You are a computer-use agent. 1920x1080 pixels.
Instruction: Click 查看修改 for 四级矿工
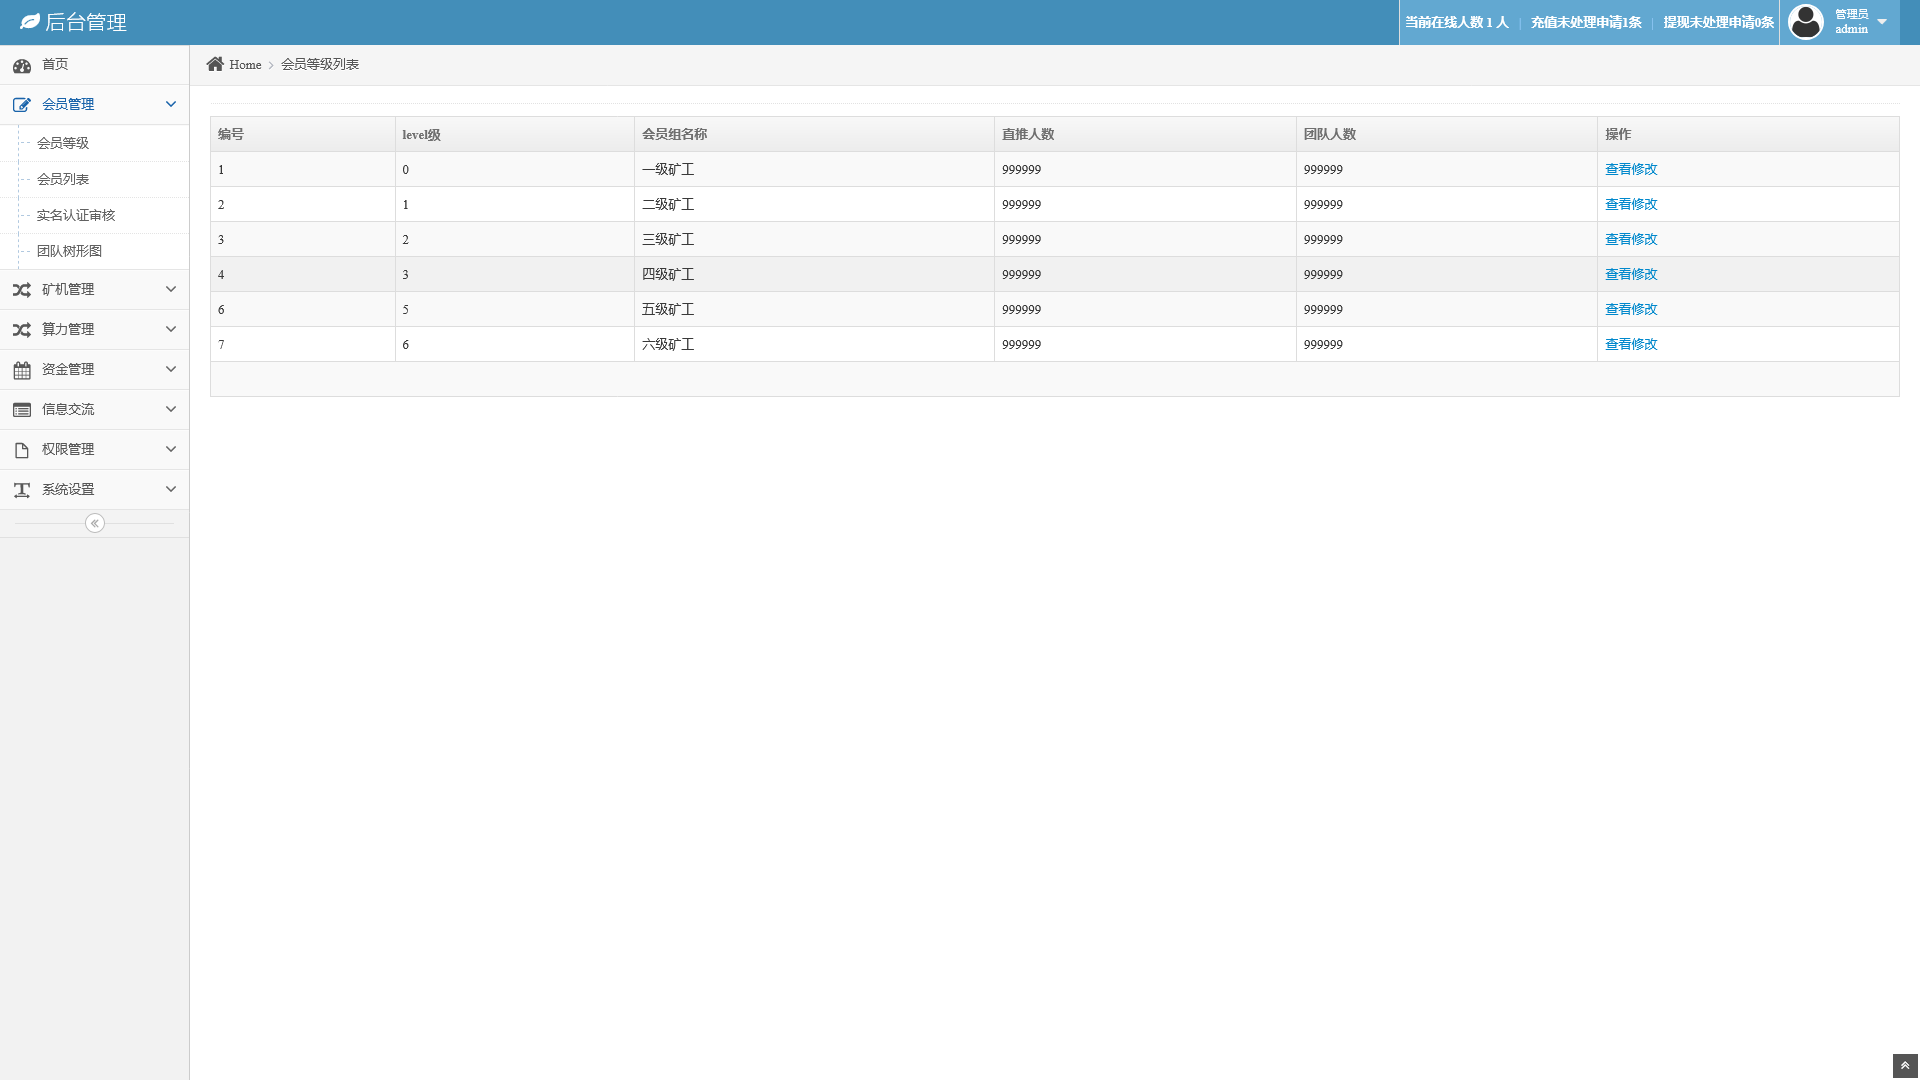pyautogui.click(x=1631, y=274)
